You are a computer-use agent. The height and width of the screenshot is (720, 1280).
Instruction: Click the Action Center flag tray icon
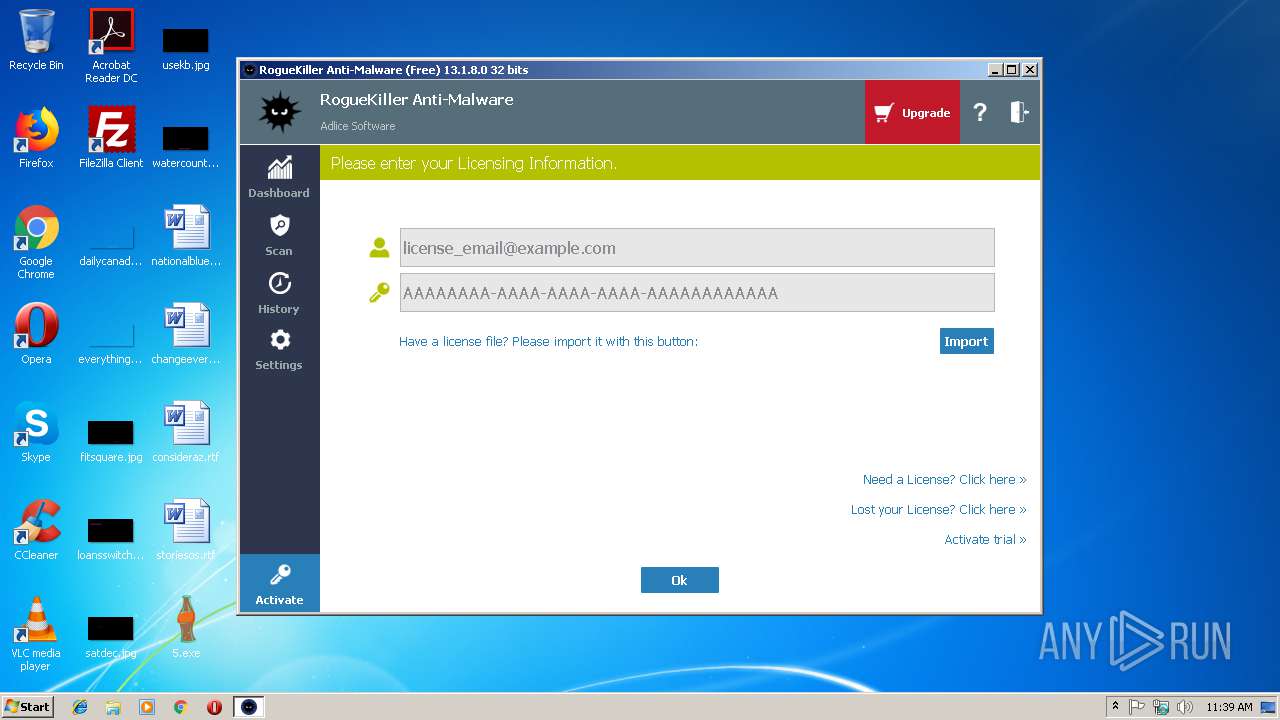(1137, 707)
